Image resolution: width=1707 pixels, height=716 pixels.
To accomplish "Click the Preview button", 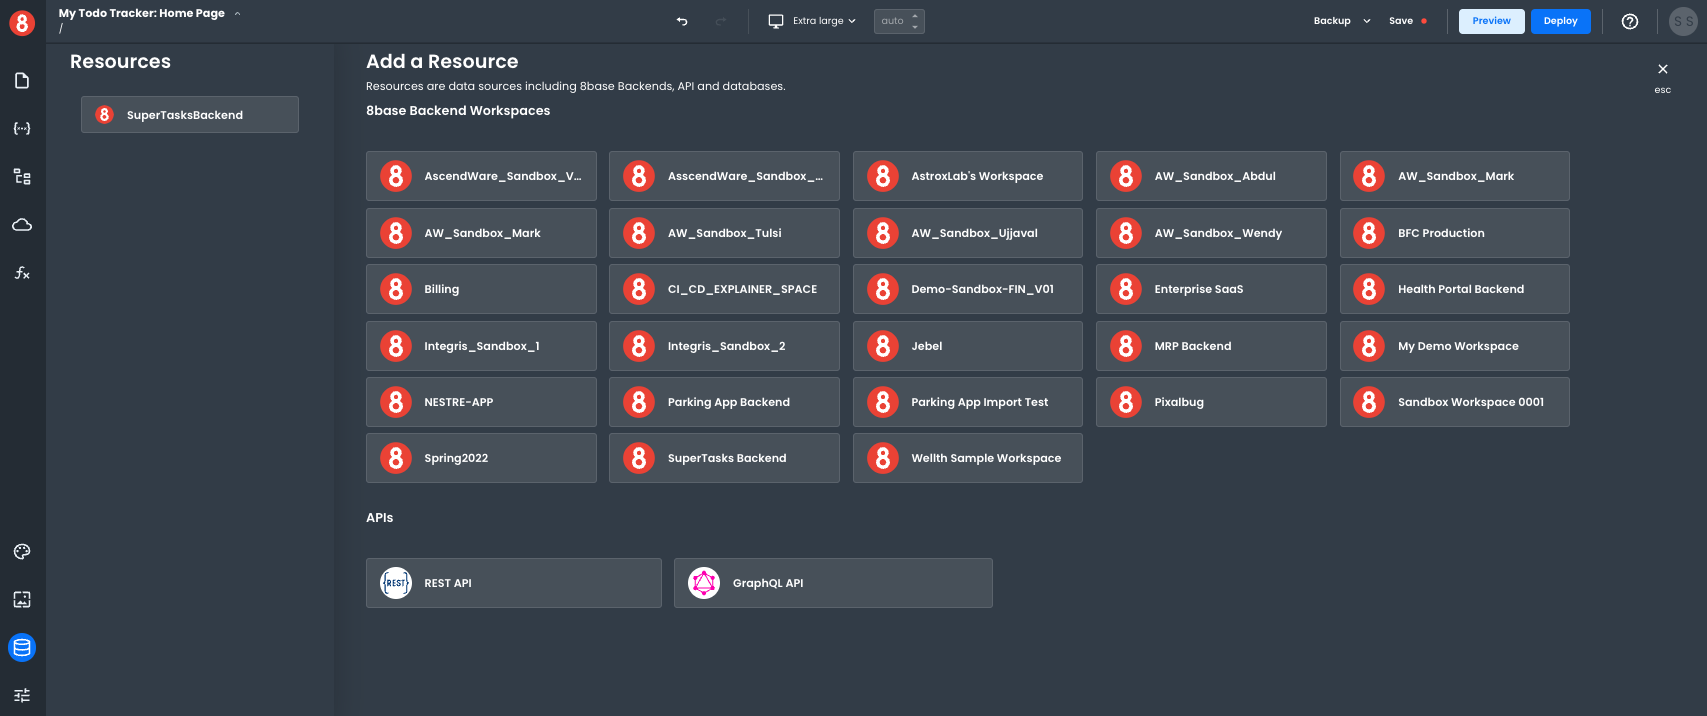I will (1491, 21).
